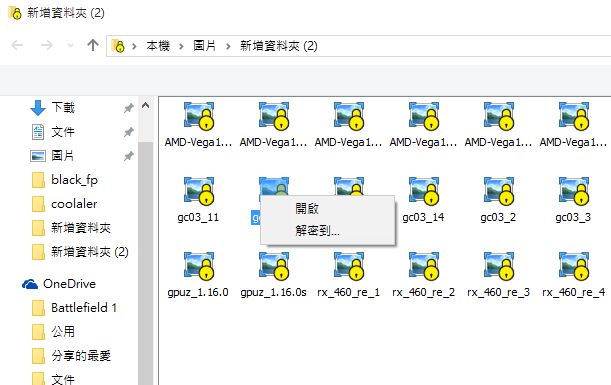The image size is (611, 385).
Task: Click pin icon beside 圖片
Action: pyautogui.click(x=129, y=156)
